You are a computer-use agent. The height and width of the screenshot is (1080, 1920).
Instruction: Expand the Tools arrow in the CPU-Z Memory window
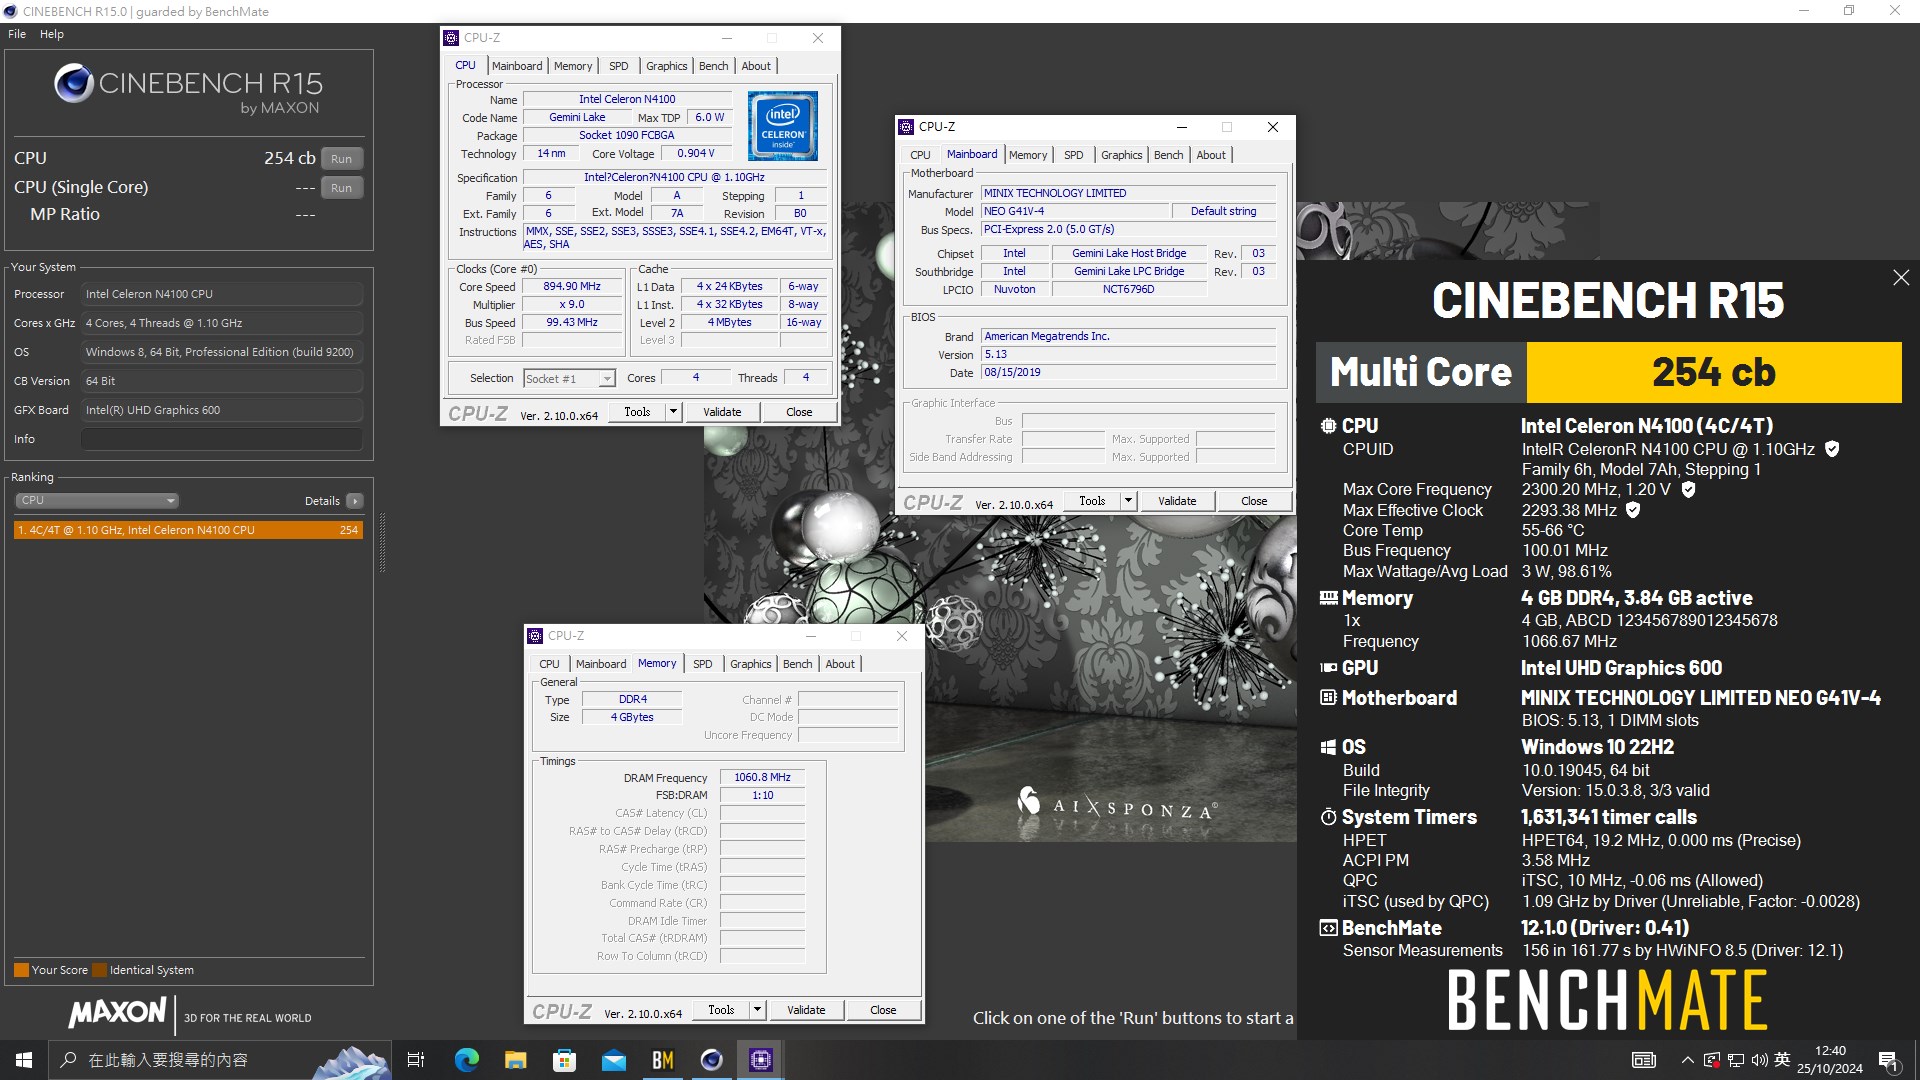[757, 1010]
